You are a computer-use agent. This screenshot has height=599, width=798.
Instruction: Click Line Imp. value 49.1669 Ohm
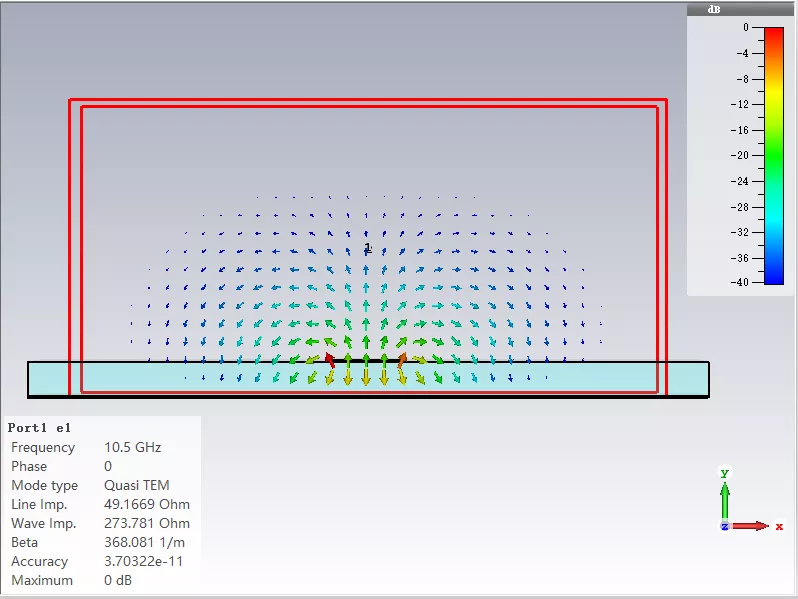(147, 504)
